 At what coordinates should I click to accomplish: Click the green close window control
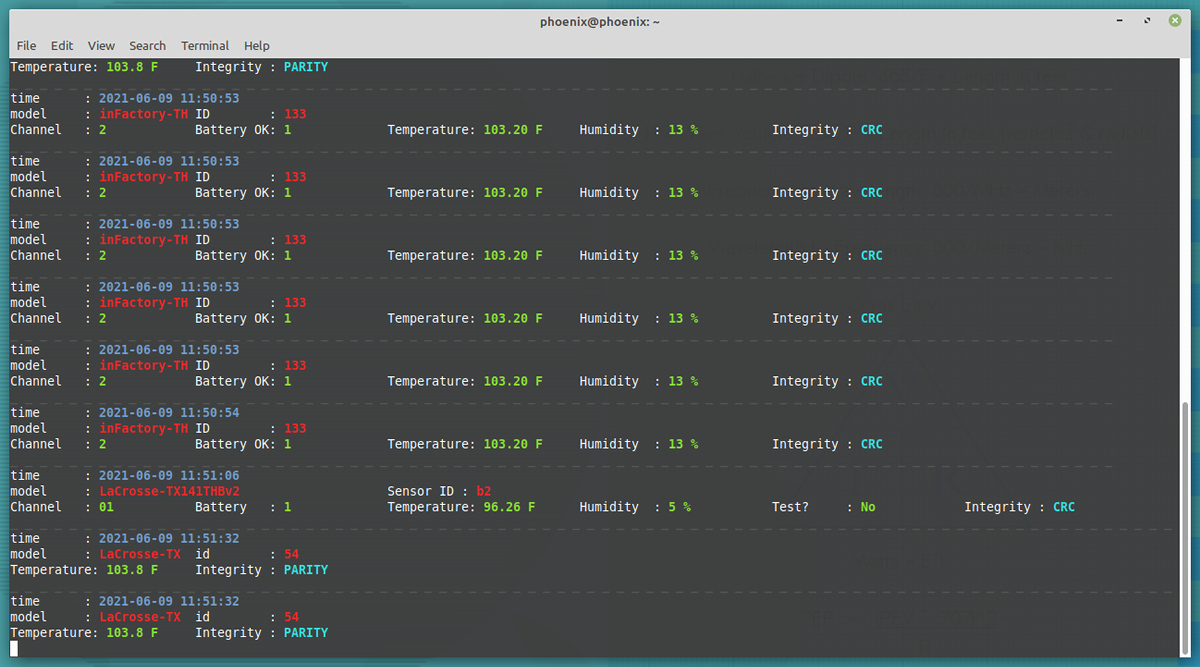(x=1174, y=20)
